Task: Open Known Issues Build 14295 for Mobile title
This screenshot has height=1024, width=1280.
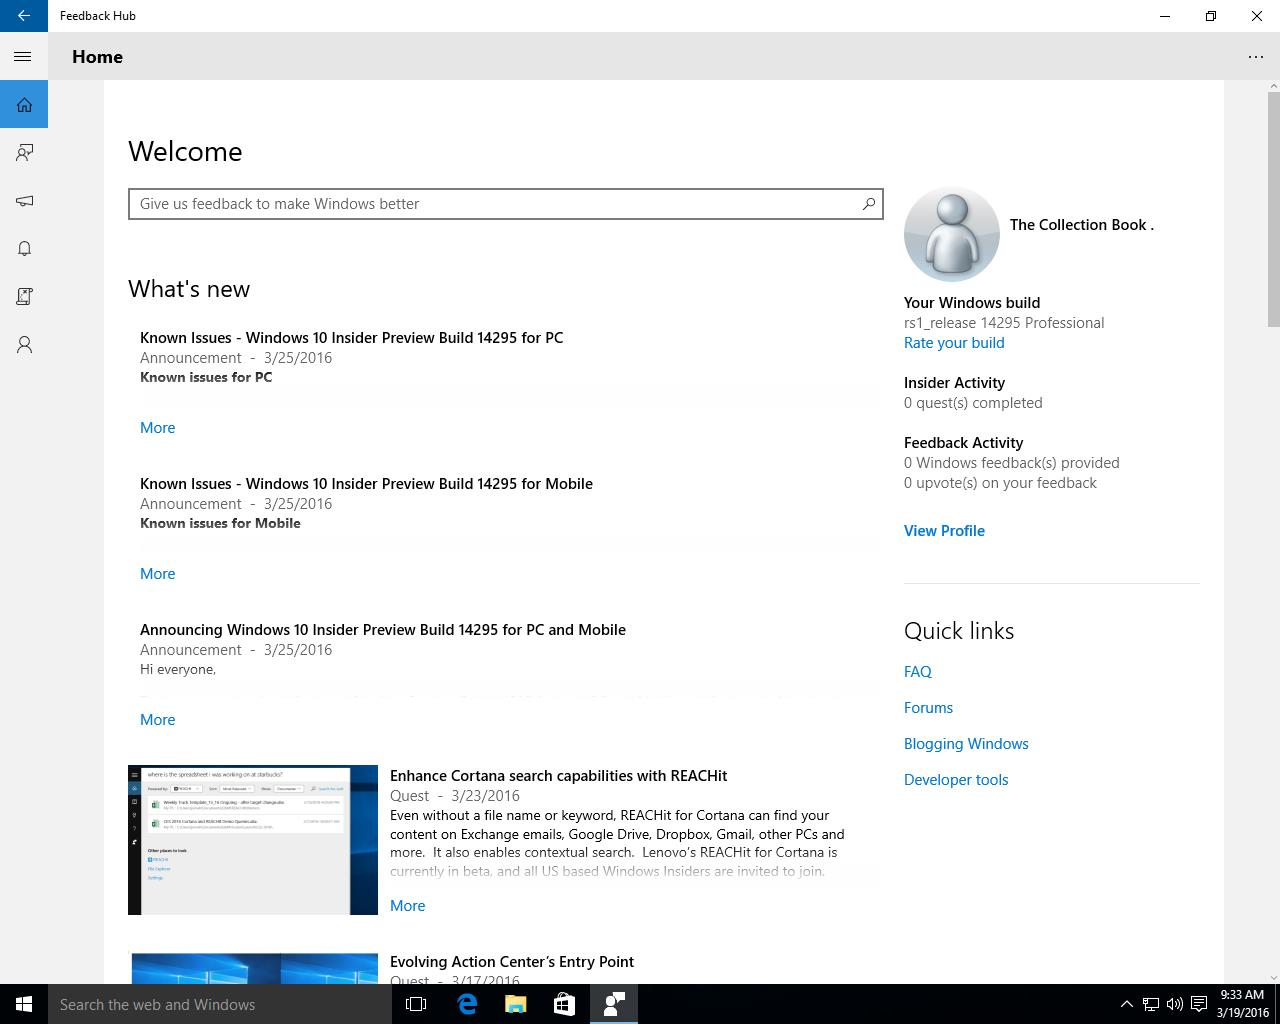Action: click(366, 484)
